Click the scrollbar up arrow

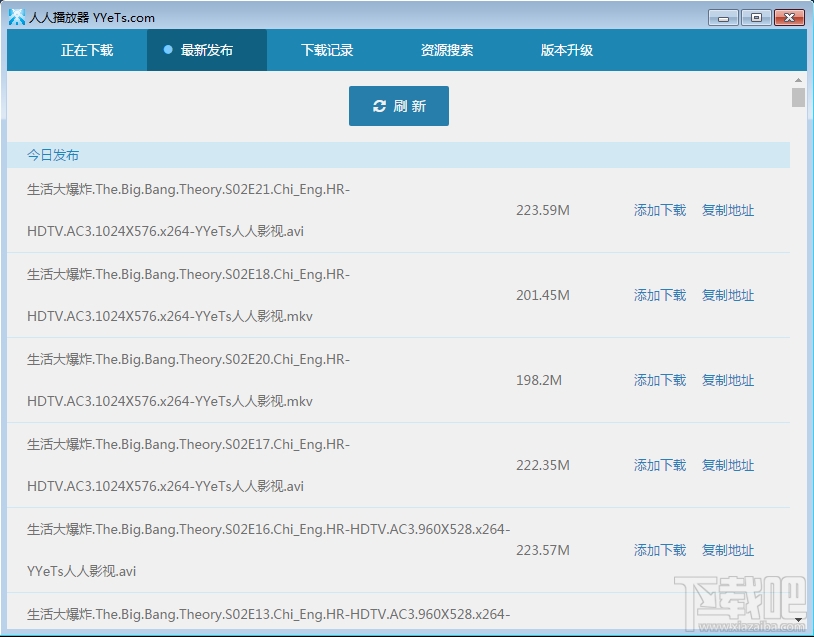tap(798, 80)
